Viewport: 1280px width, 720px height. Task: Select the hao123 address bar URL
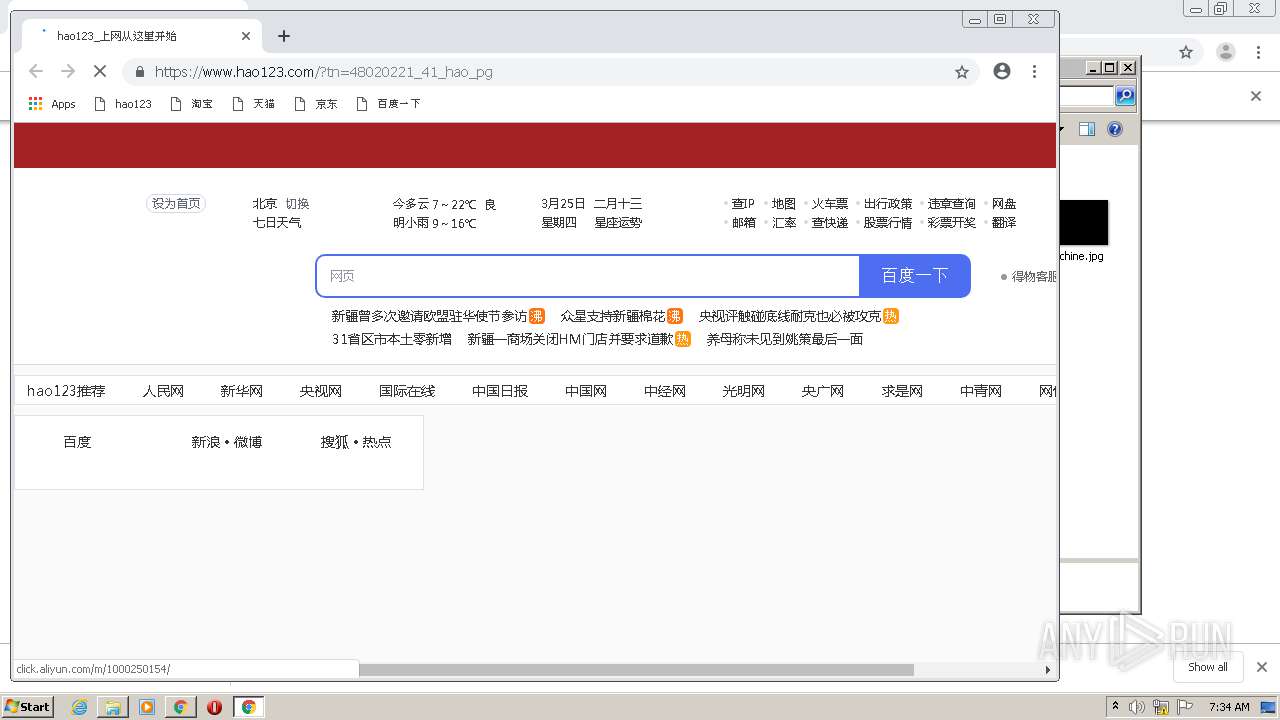pyautogui.click(x=323, y=72)
